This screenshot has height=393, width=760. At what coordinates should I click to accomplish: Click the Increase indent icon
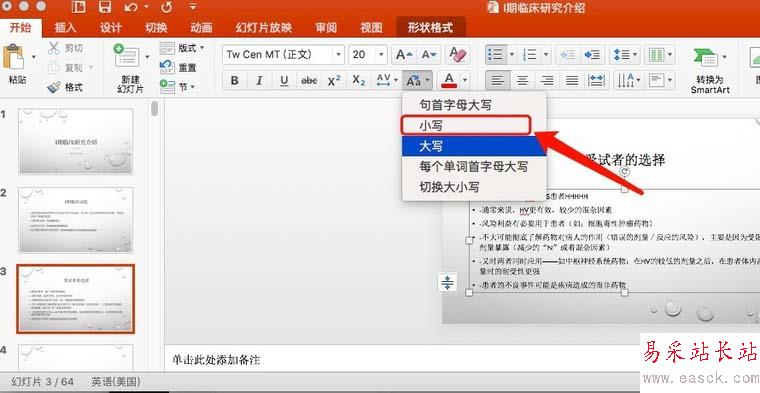pos(592,55)
